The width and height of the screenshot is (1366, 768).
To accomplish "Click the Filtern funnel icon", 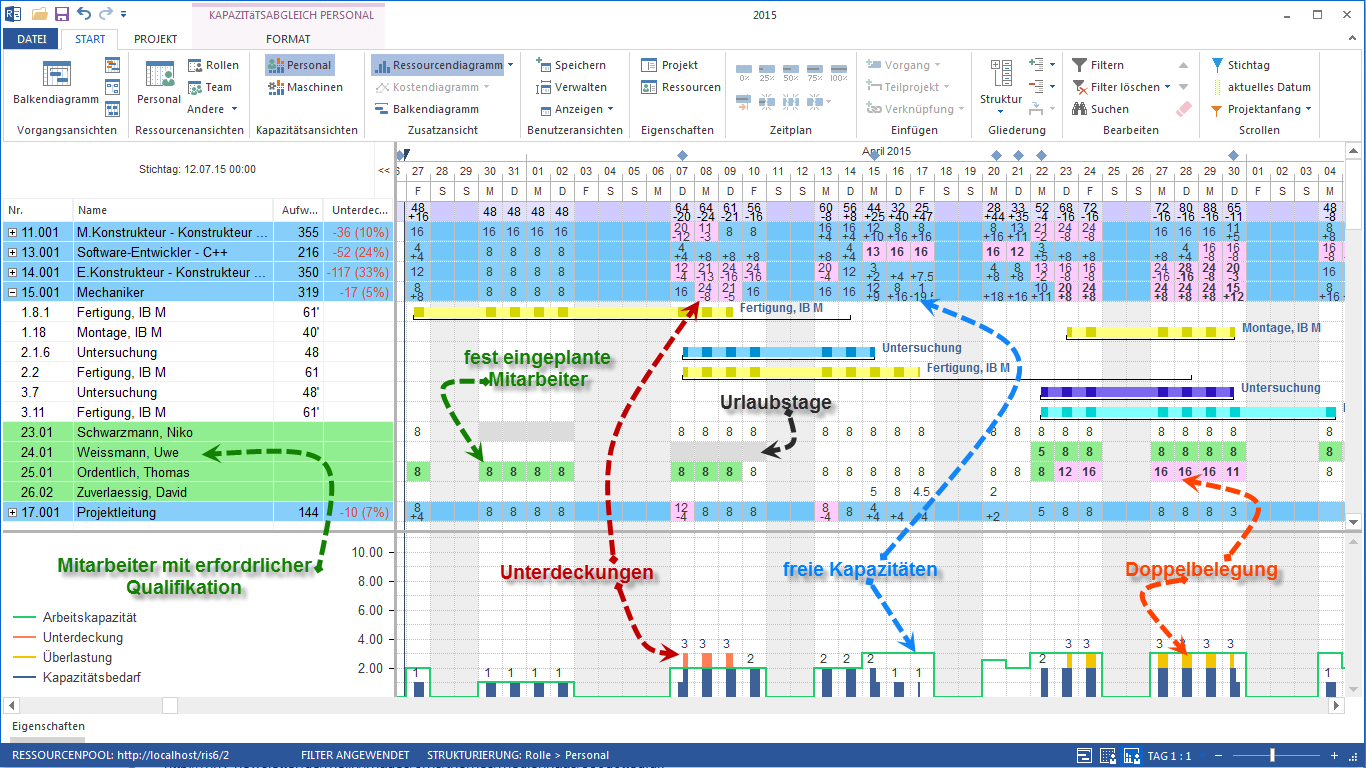I will (1080, 65).
